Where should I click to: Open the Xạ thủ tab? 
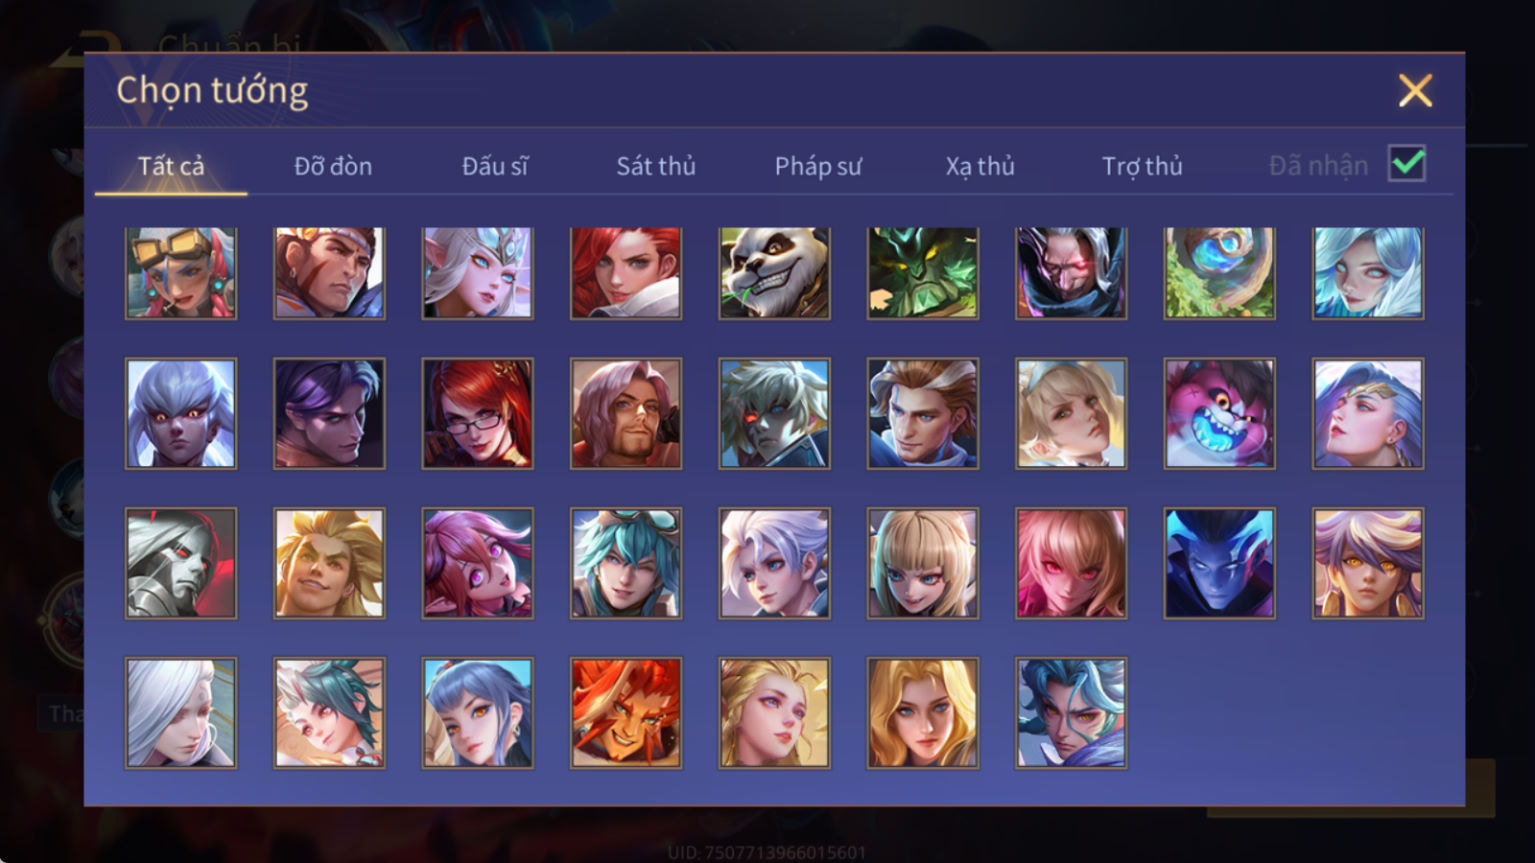[x=980, y=166]
